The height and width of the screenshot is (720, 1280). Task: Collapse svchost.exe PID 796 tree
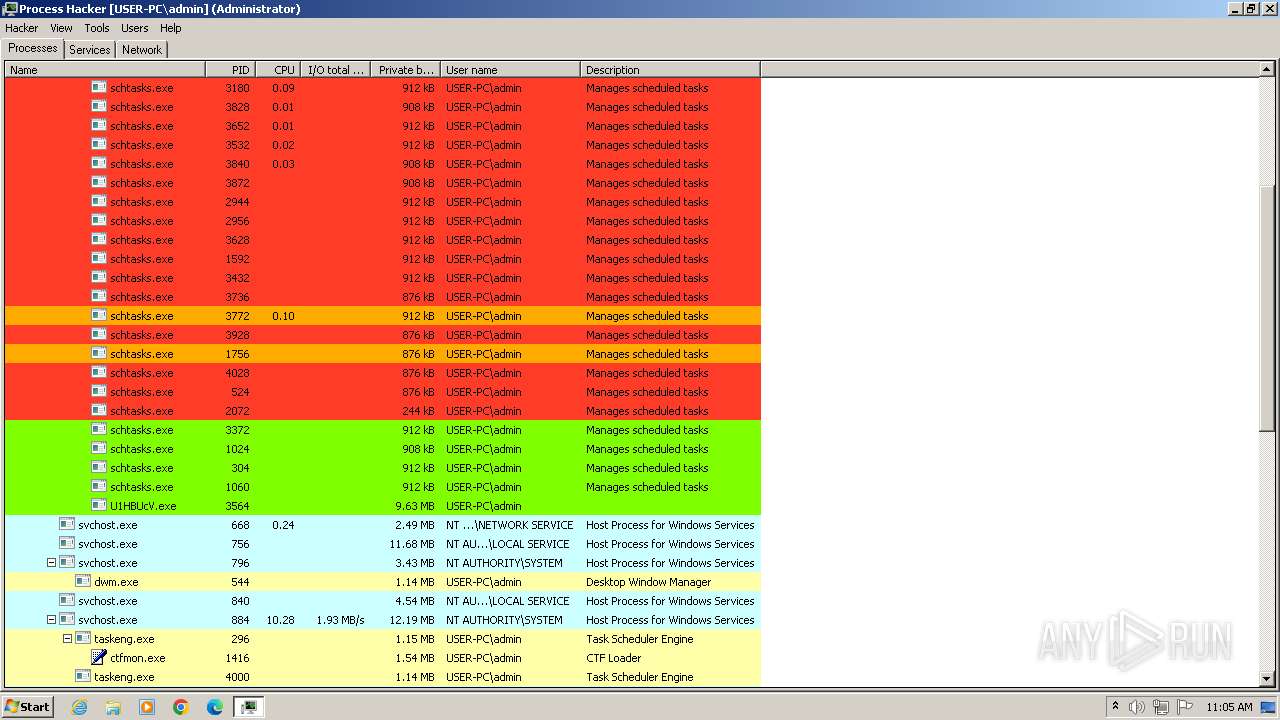[x=51, y=563]
